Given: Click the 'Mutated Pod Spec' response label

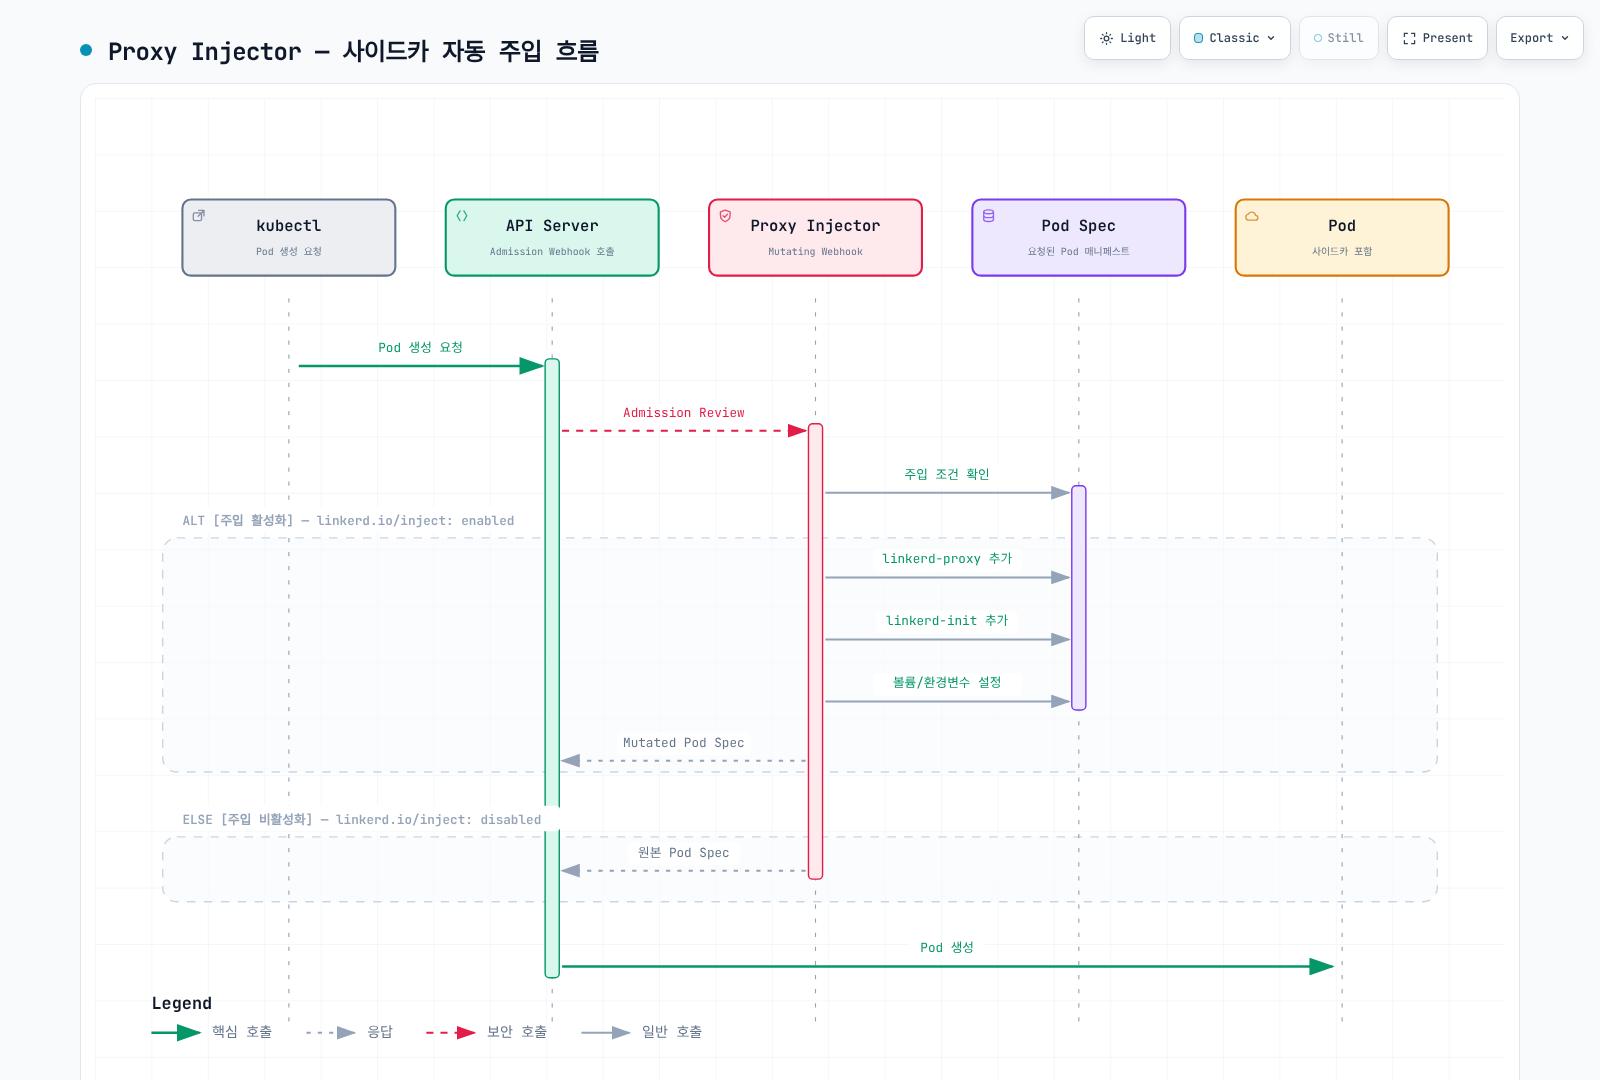Looking at the screenshot, I should click(x=684, y=743).
